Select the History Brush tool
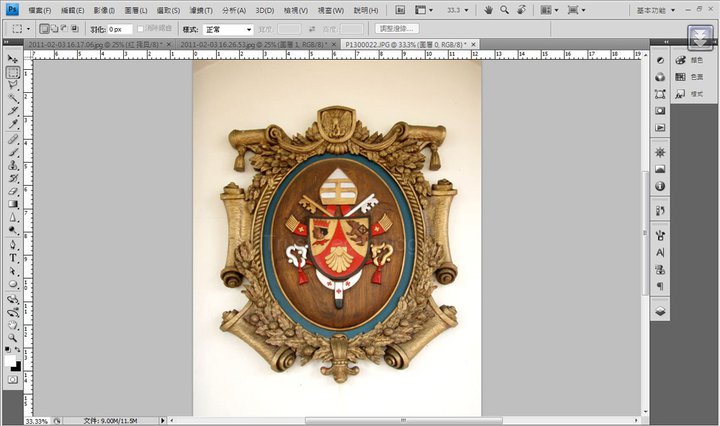 click(13, 178)
